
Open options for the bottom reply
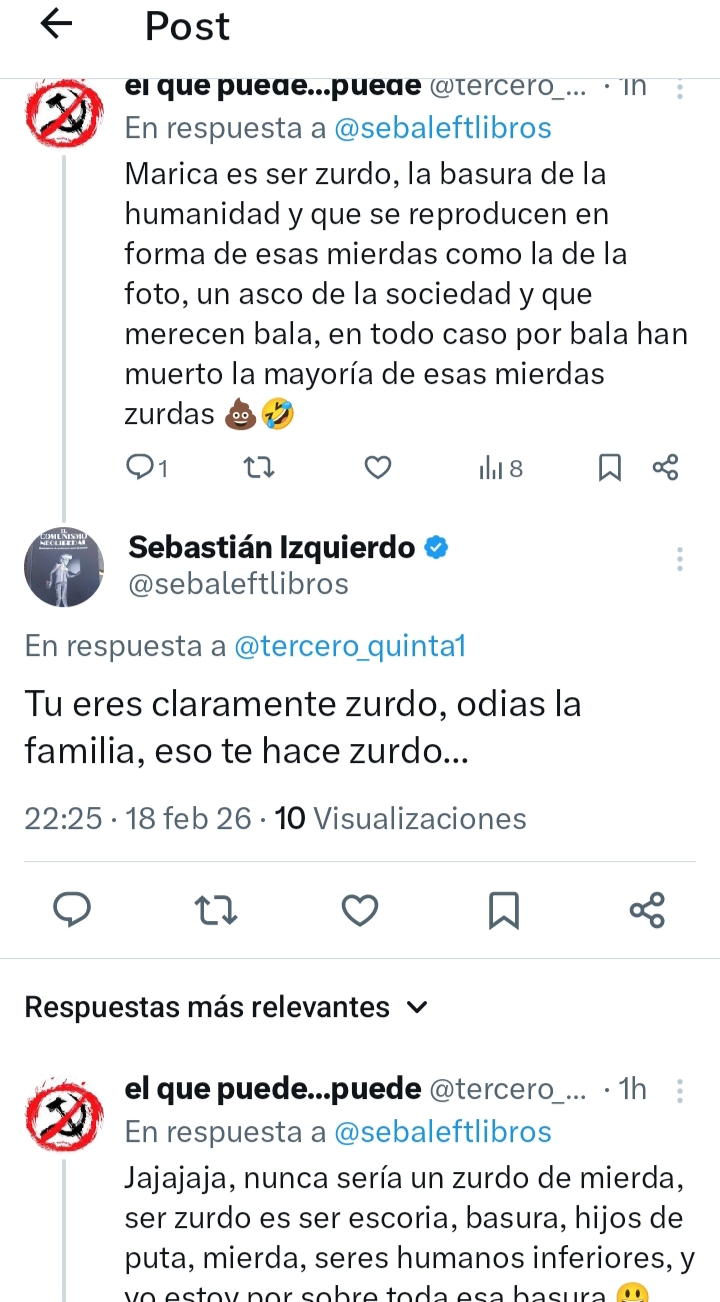680,1090
